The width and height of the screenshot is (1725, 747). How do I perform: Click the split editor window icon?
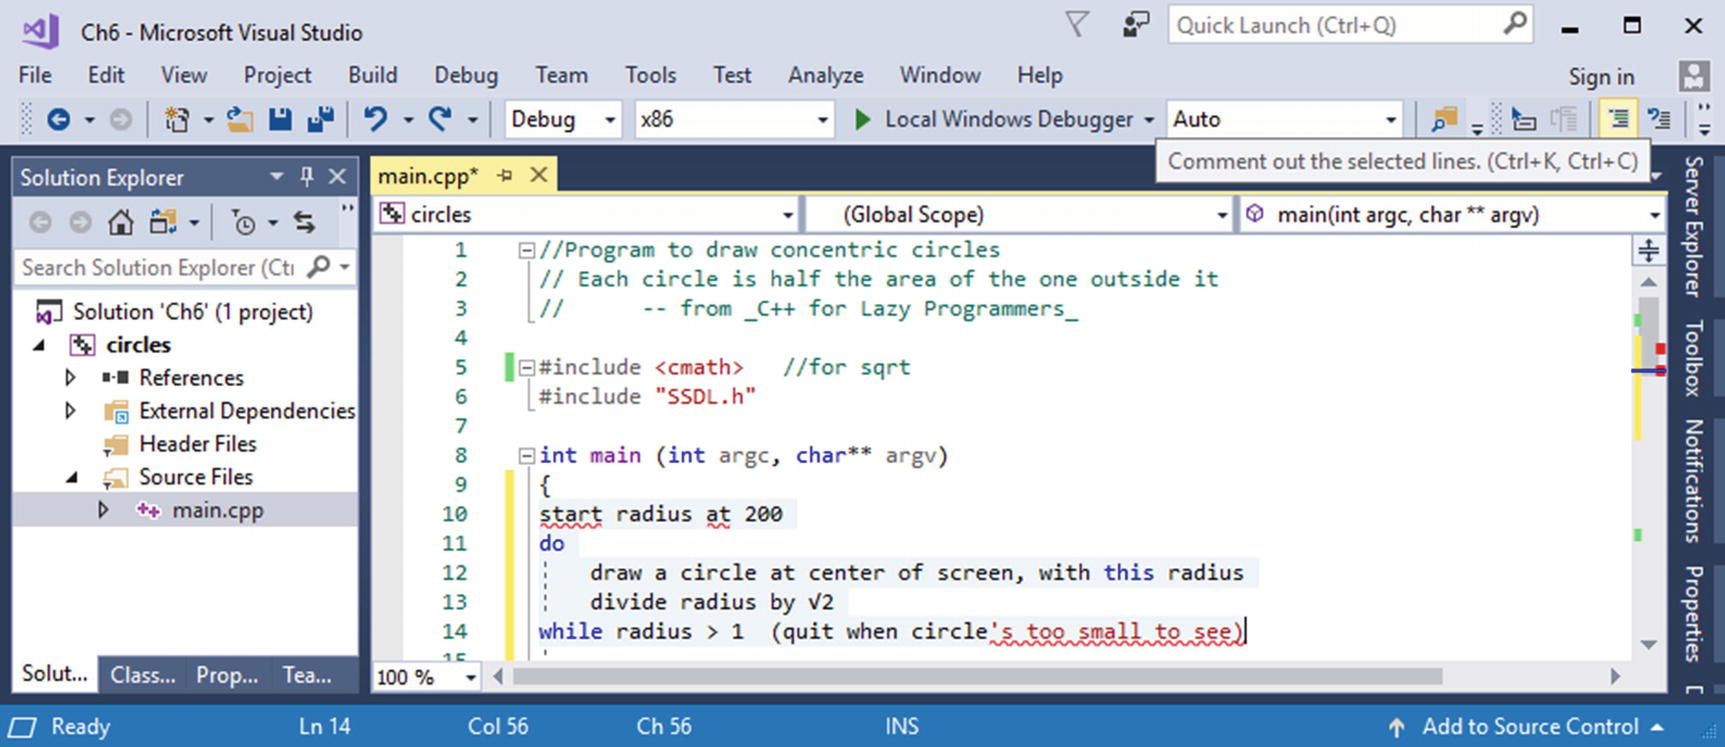pyautogui.click(x=1648, y=250)
